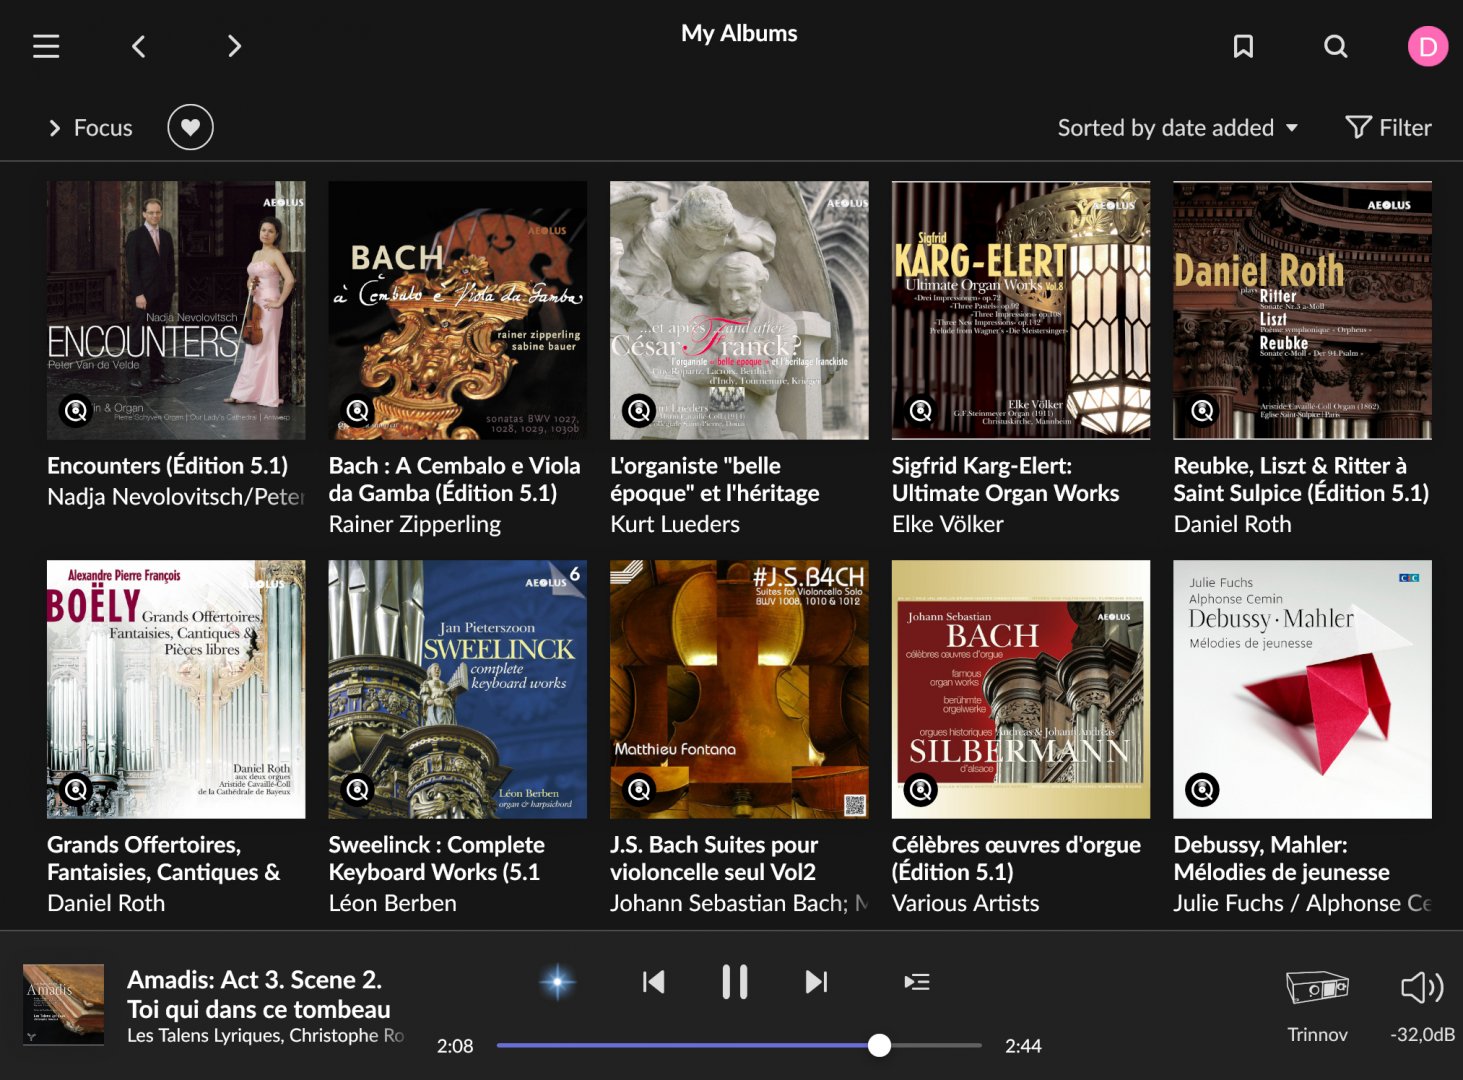
Task: Go forward with the right arrow
Action: [x=234, y=46]
